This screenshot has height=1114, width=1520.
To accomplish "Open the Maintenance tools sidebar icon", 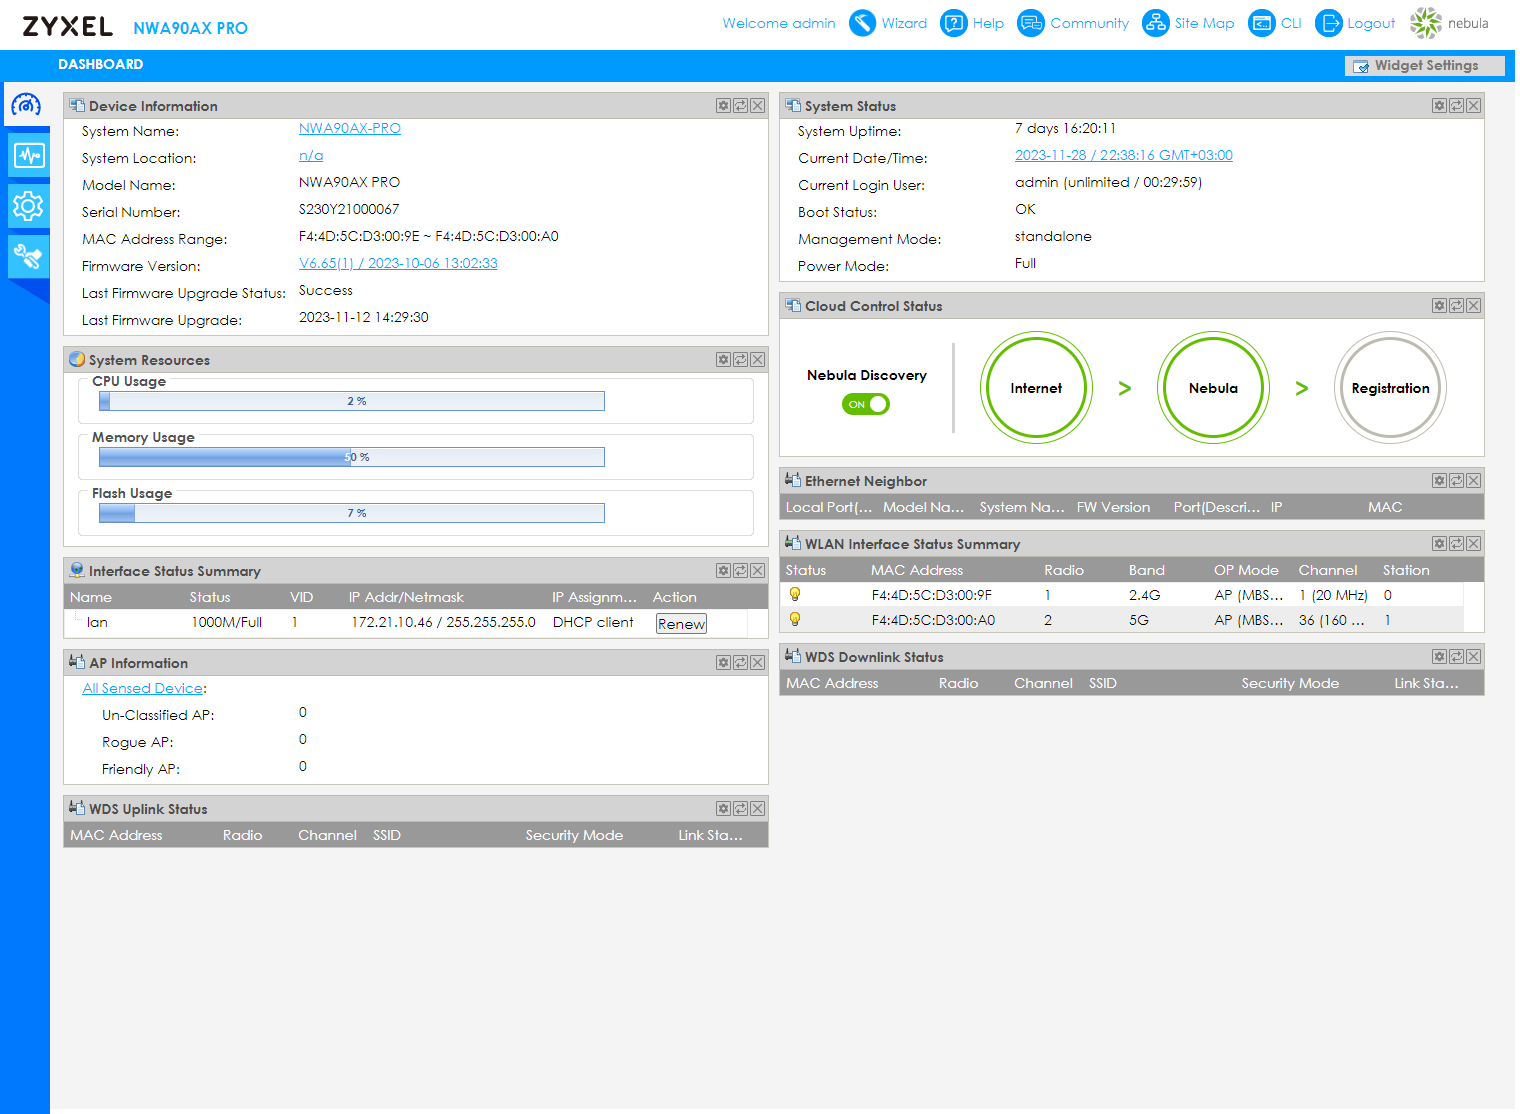I will click(x=28, y=257).
